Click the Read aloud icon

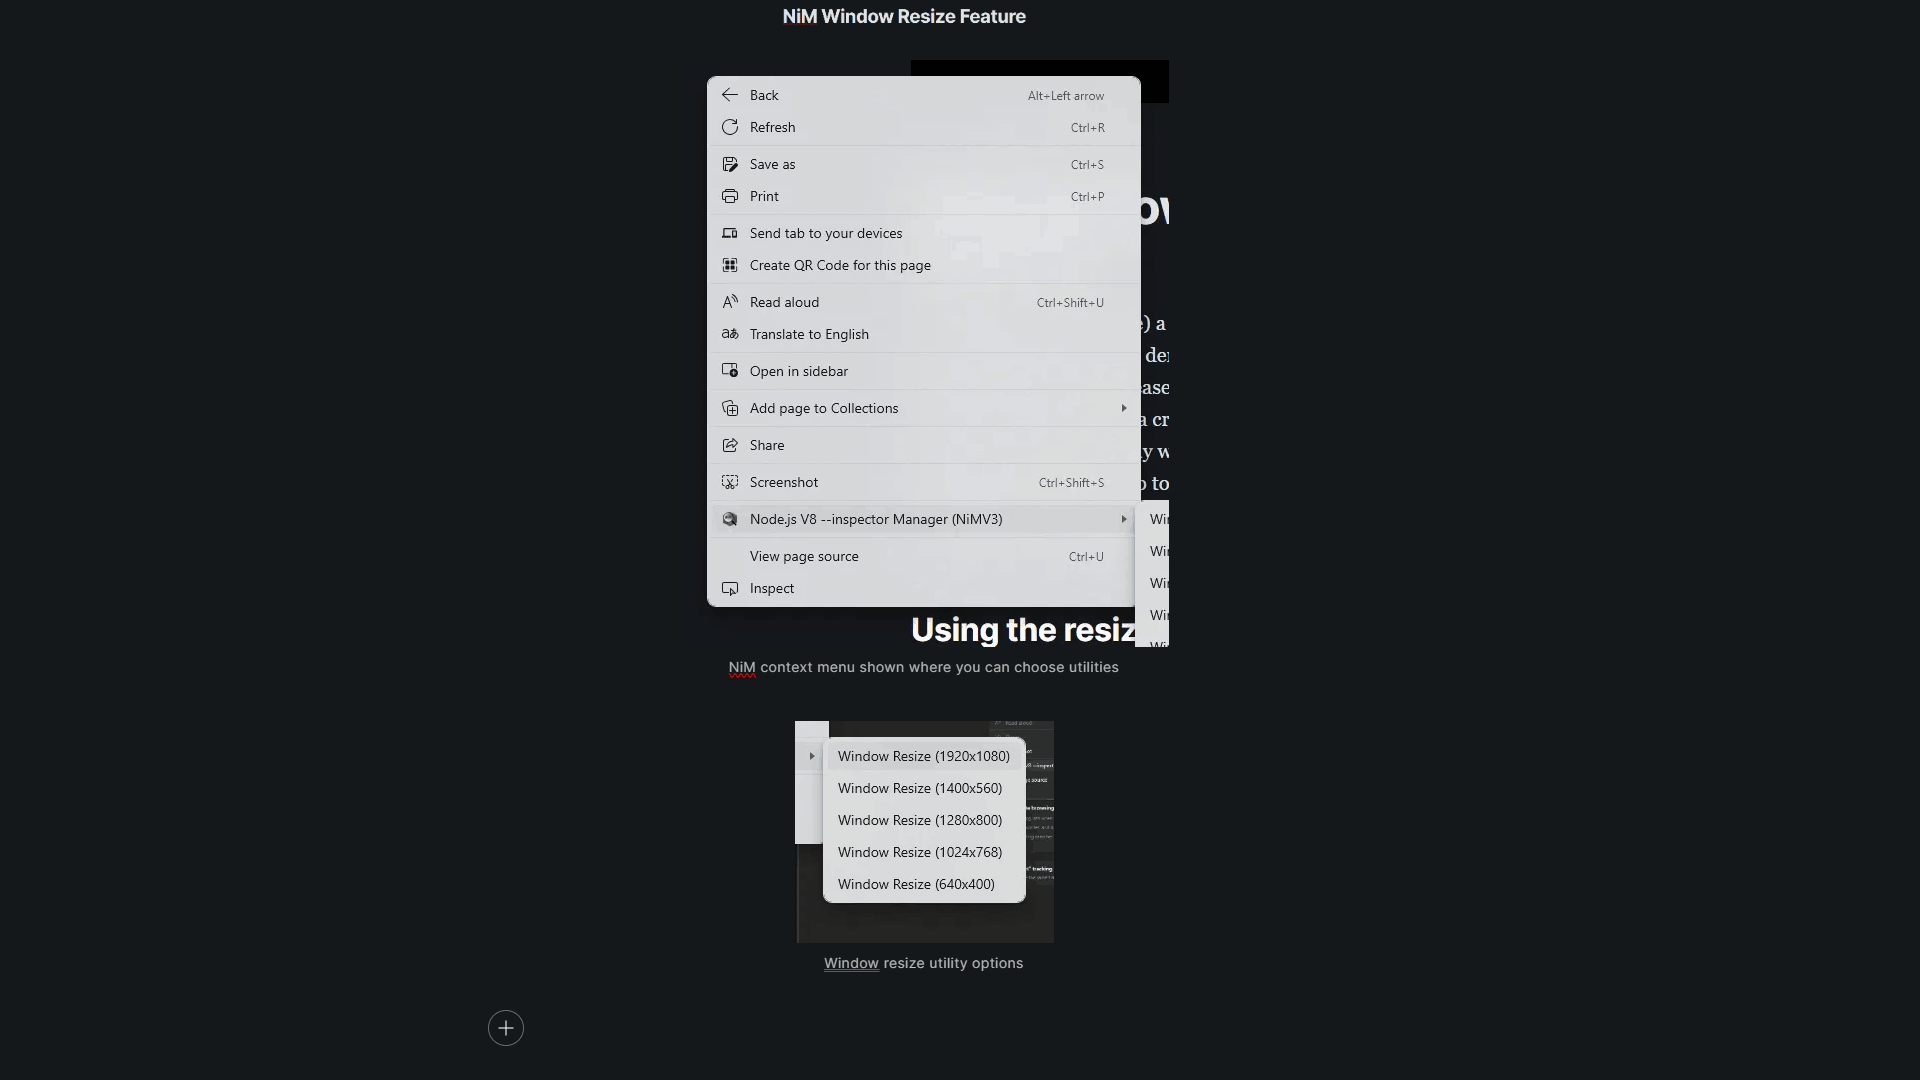(729, 301)
